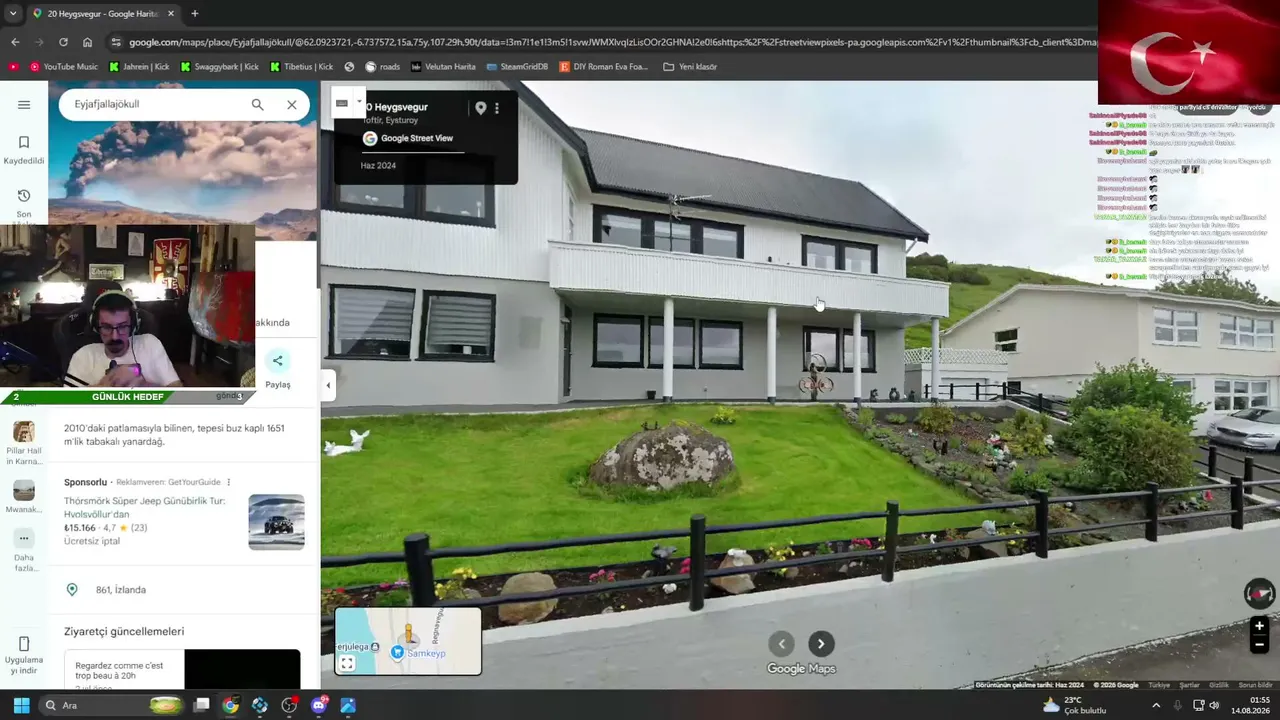This screenshot has width=1280, height=720.
Task: Click the search magnifier icon
Action: coord(257,104)
